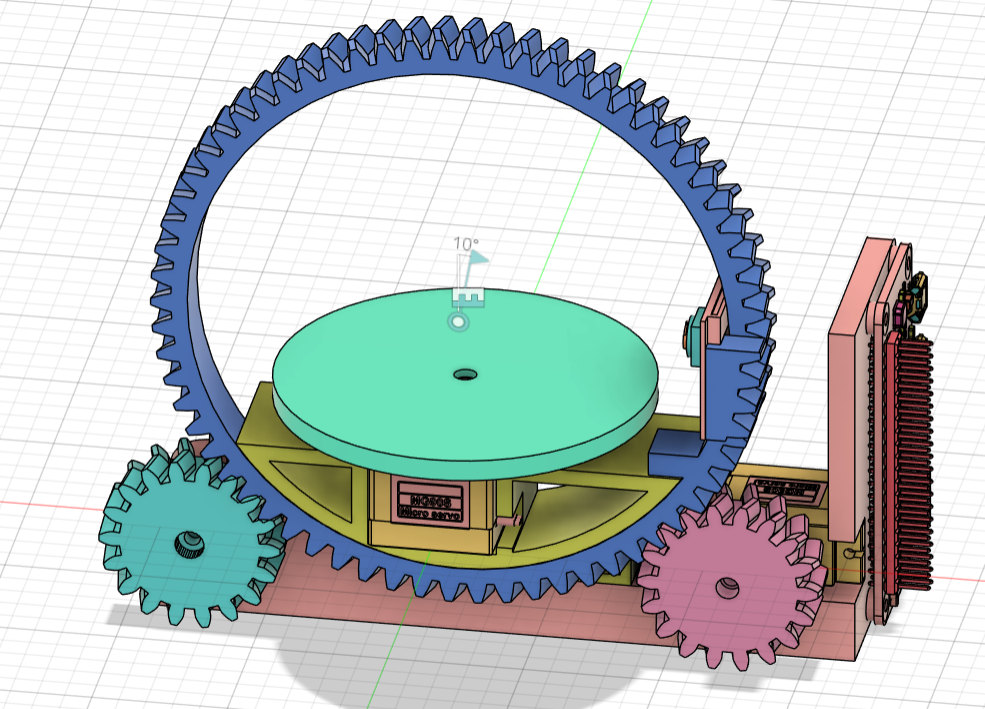
Task: Click the red pin header strip
Action: tap(912, 460)
